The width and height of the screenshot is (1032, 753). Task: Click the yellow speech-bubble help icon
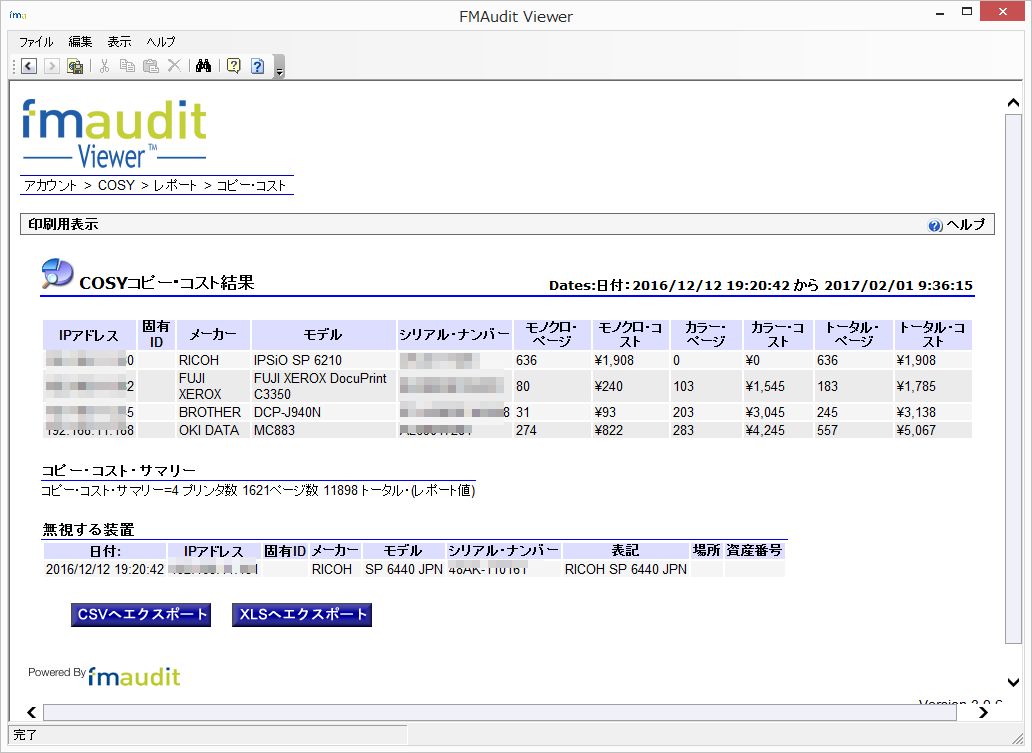pos(234,66)
